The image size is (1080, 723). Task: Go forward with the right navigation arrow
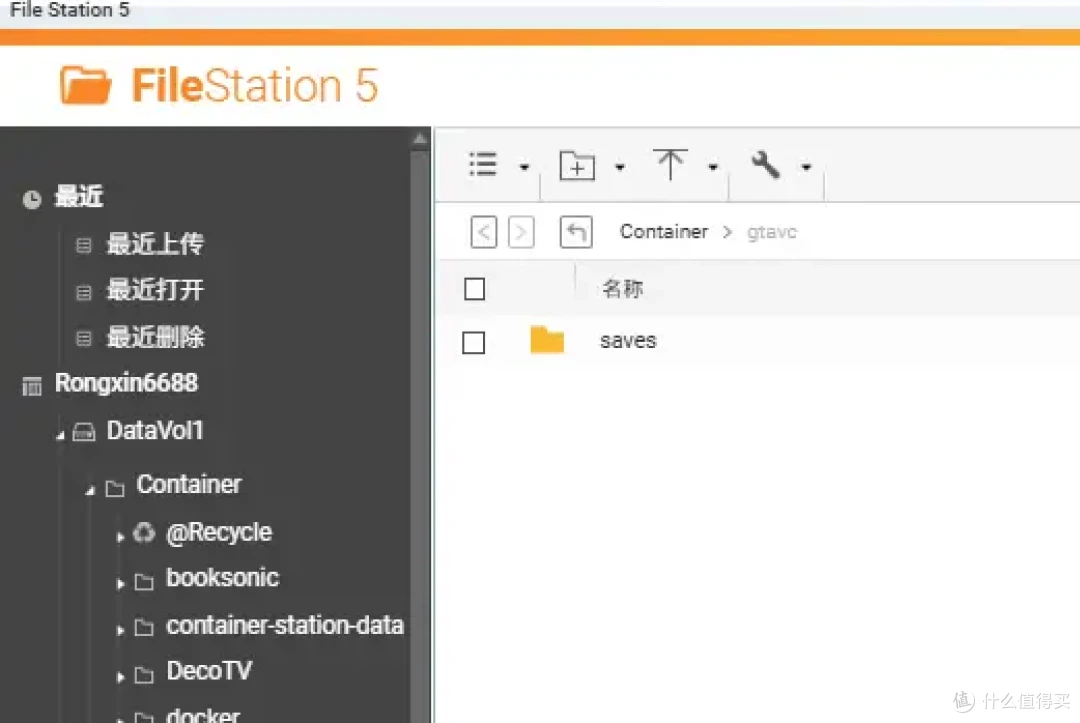(x=521, y=232)
